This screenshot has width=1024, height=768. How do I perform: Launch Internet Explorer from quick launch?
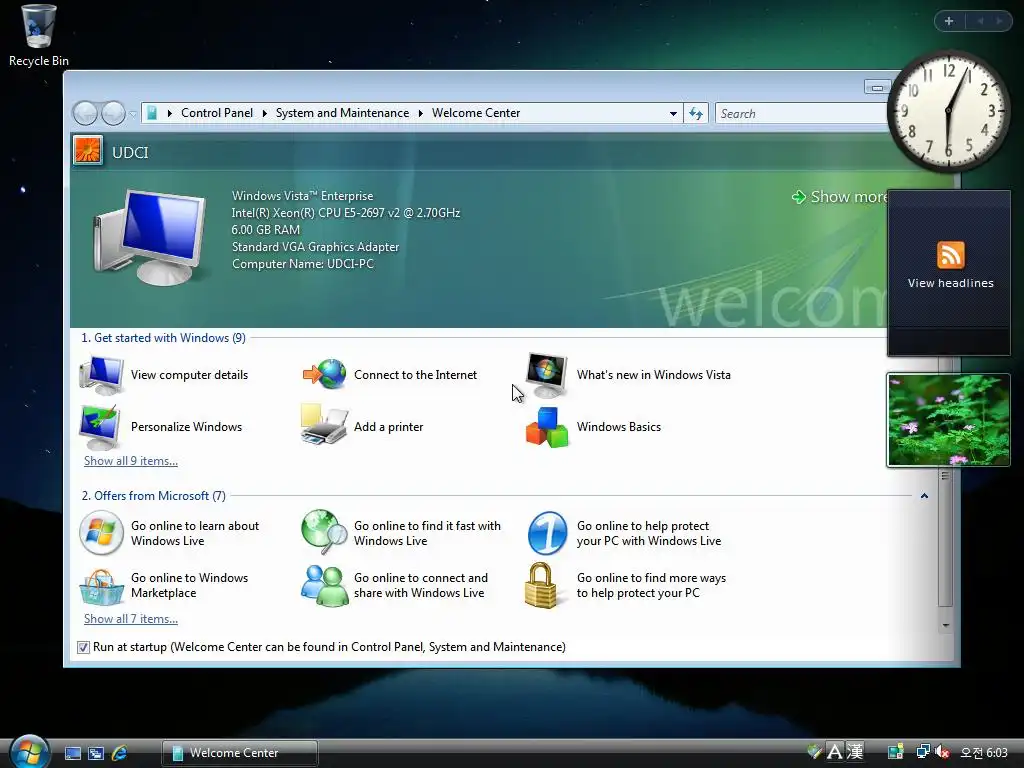pos(120,753)
